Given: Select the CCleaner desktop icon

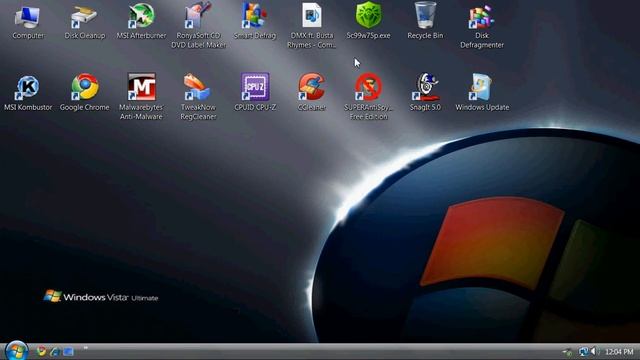Looking at the screenshot, I should (312, 93).
